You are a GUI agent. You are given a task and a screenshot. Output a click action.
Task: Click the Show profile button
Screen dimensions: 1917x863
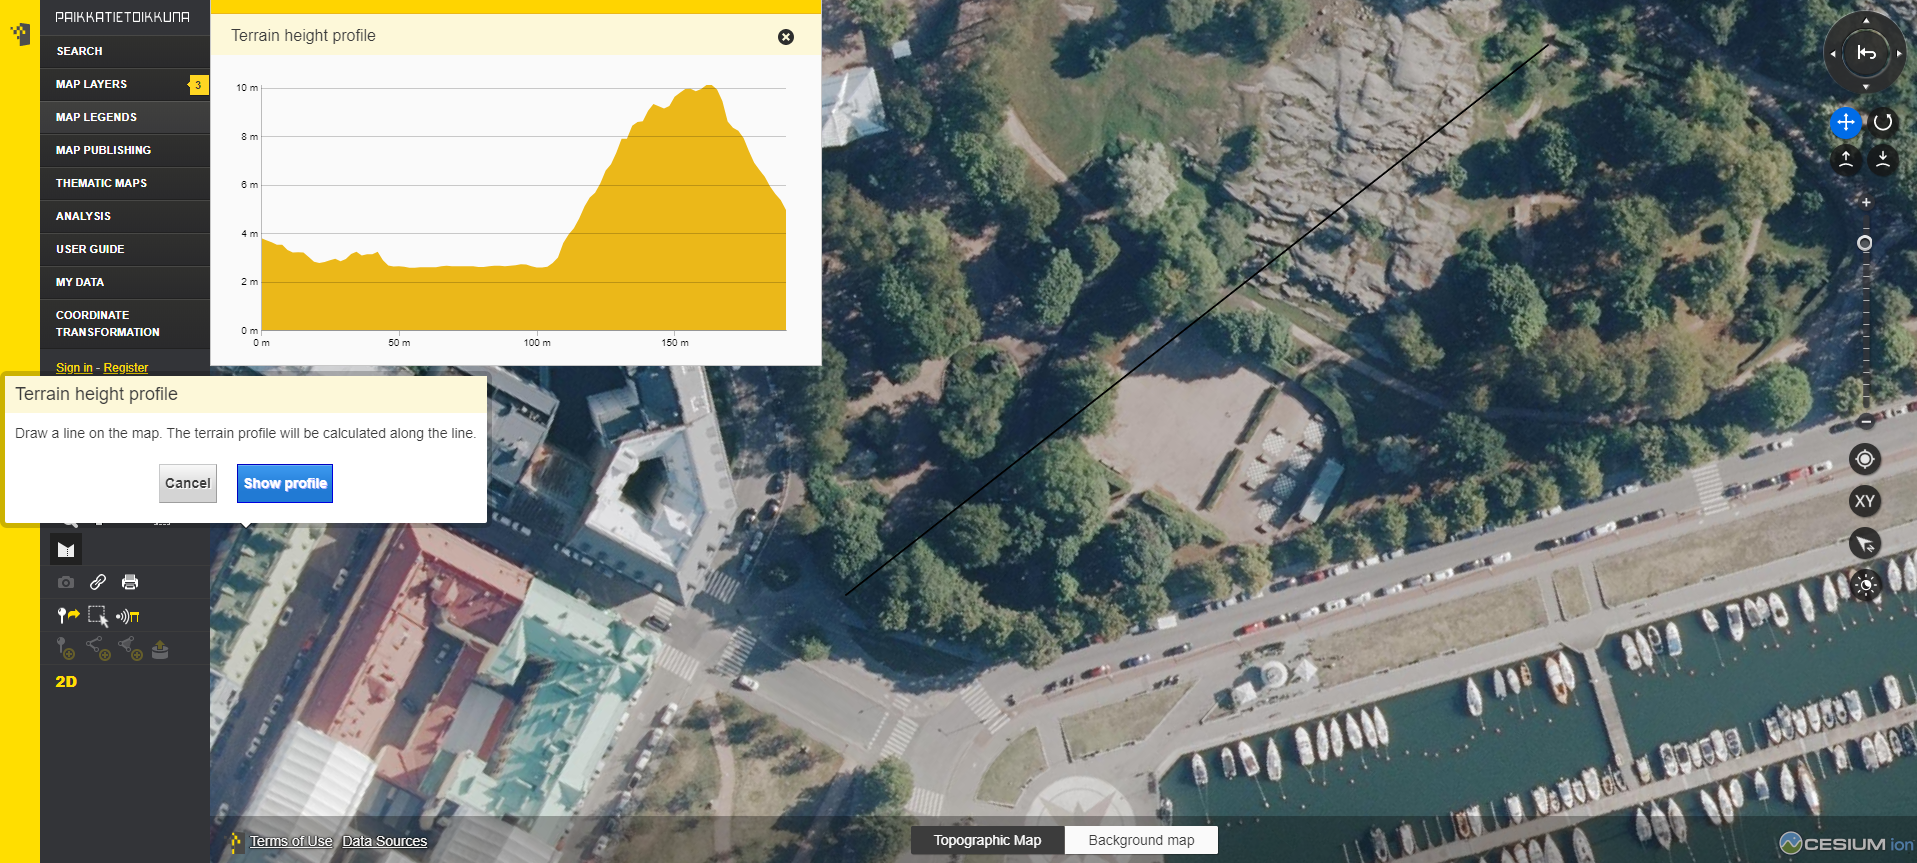pos(285,483)
